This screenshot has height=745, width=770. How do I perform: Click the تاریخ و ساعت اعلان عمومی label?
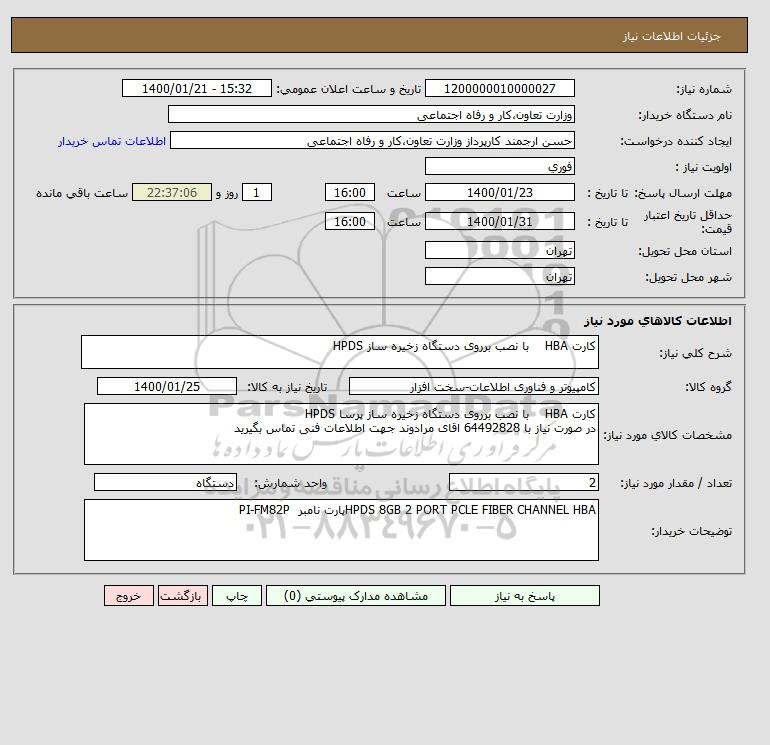click(x=349, y=89)
